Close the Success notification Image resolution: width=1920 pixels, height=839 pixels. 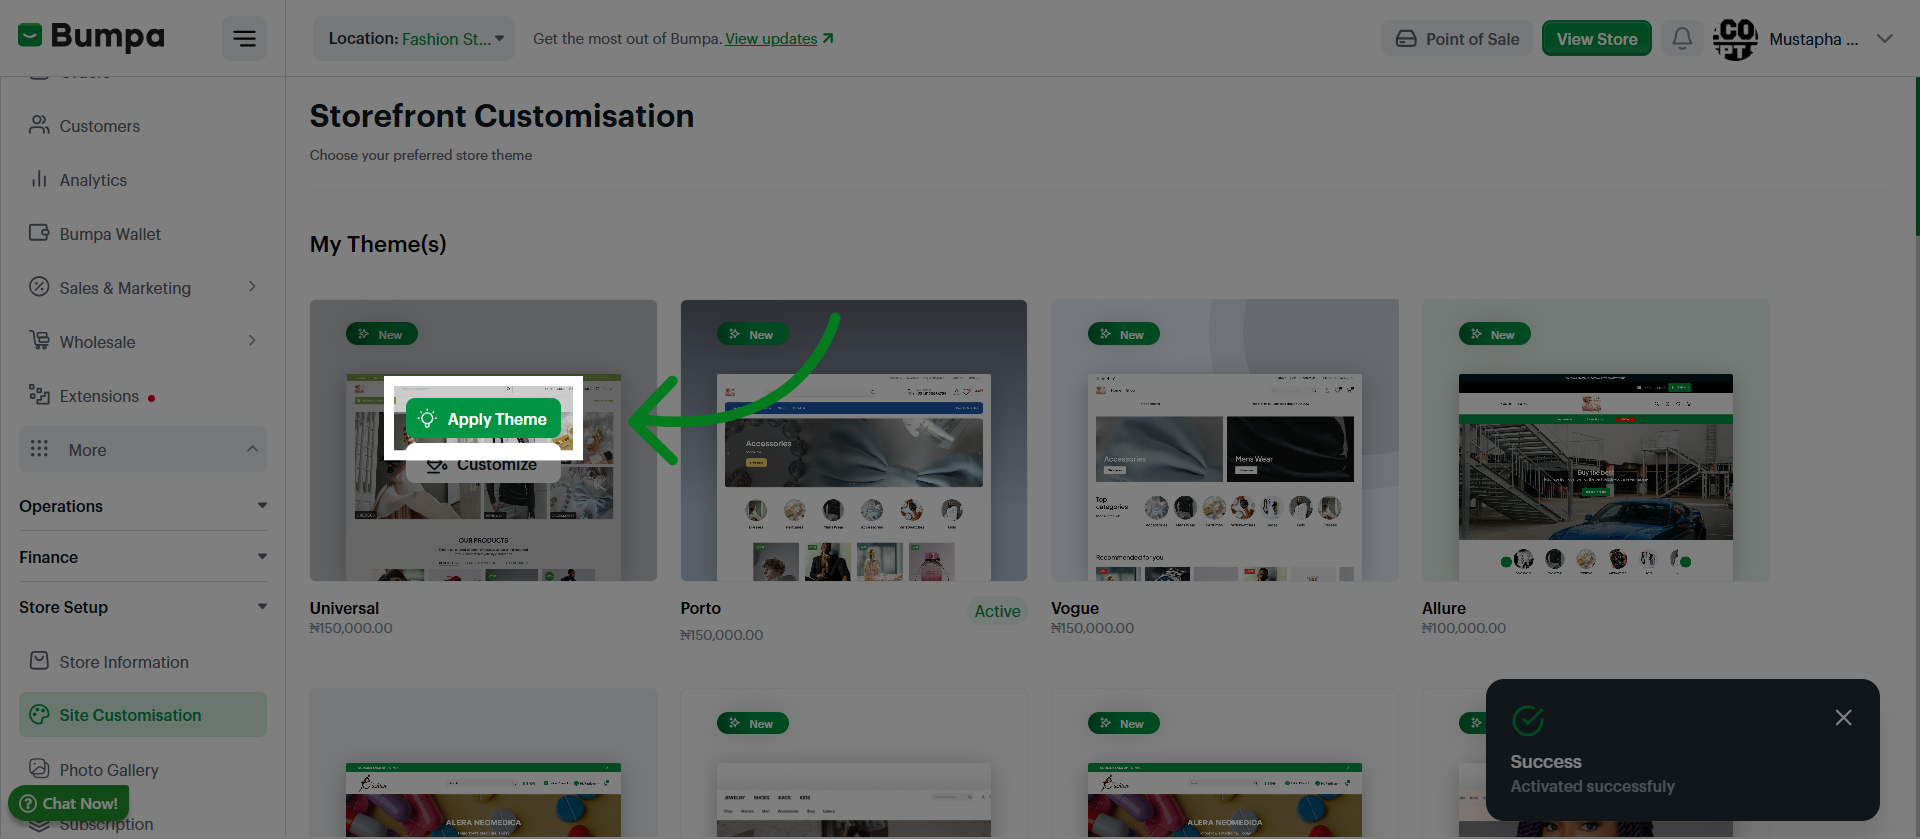click(1843, 718)
